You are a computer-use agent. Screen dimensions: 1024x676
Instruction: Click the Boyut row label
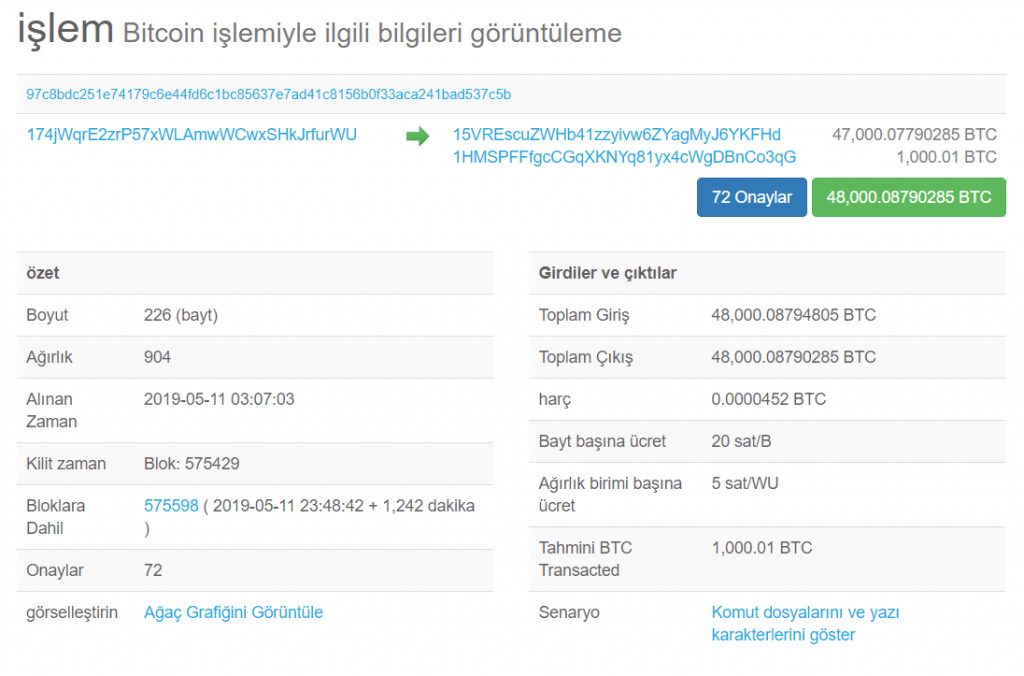point(47,315)
